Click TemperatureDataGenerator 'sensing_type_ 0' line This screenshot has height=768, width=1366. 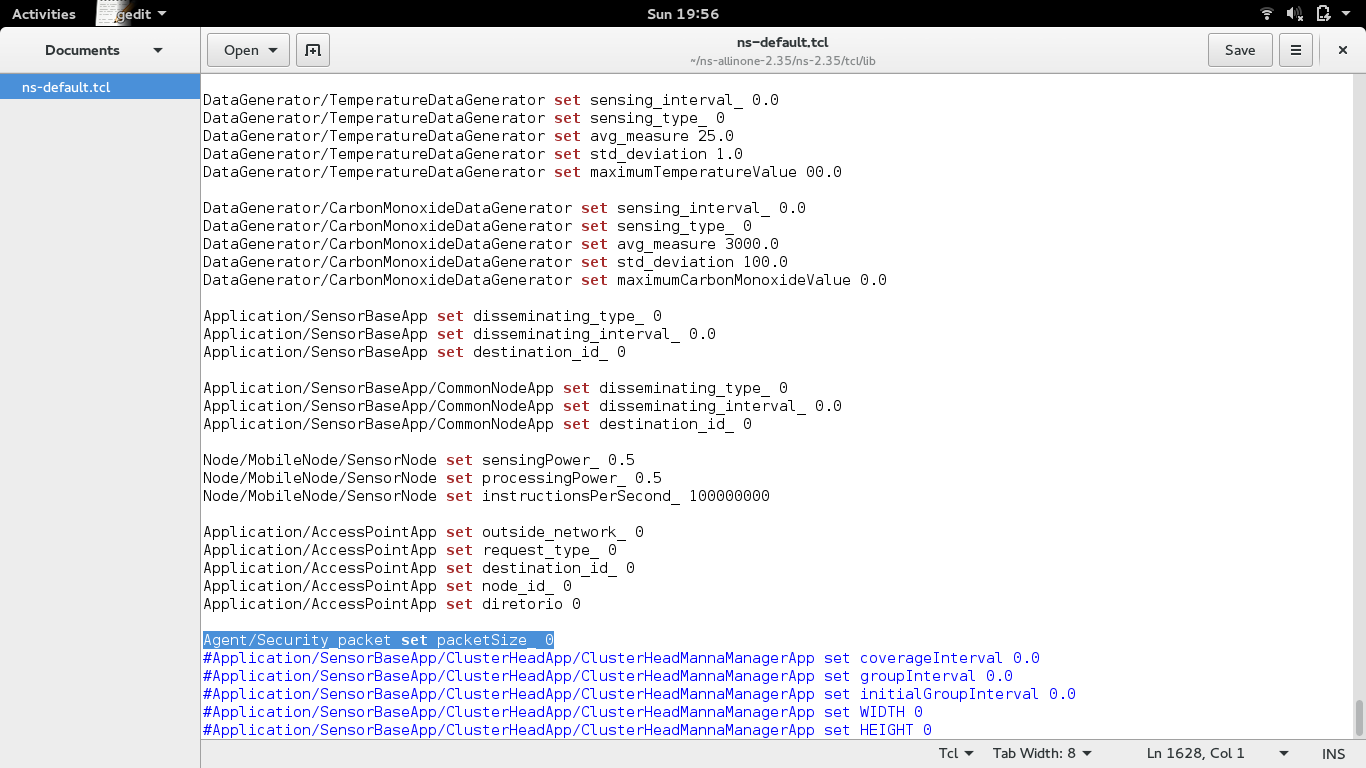pos(464,118)
